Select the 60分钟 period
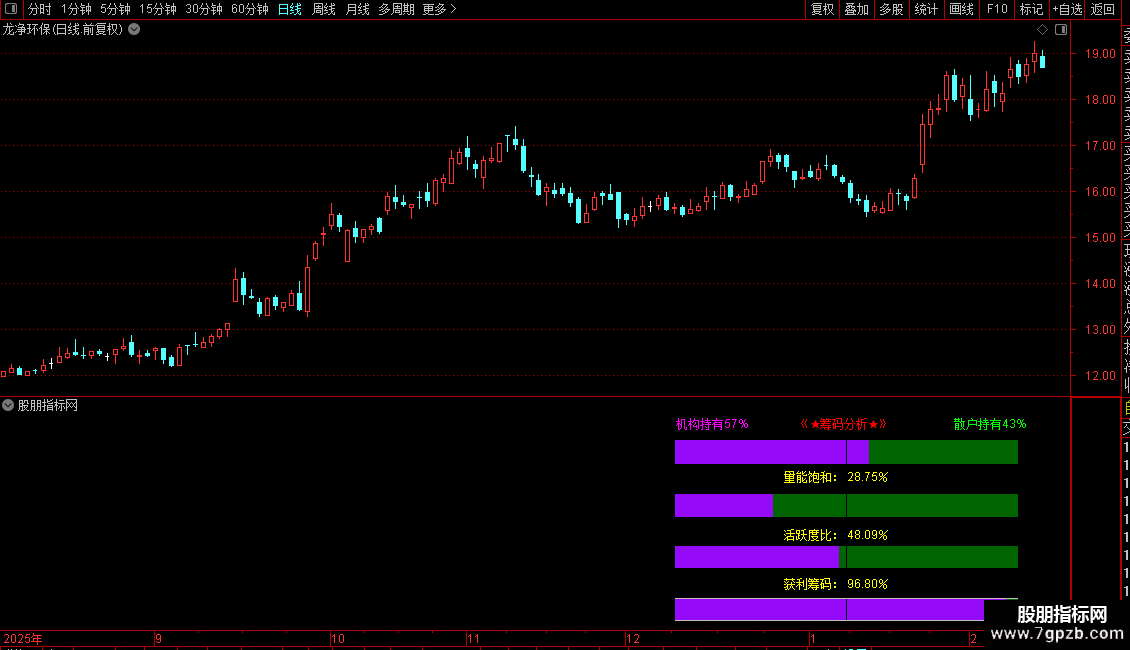Viewport: 1130px width, 650px height. [x=250, y=9]
